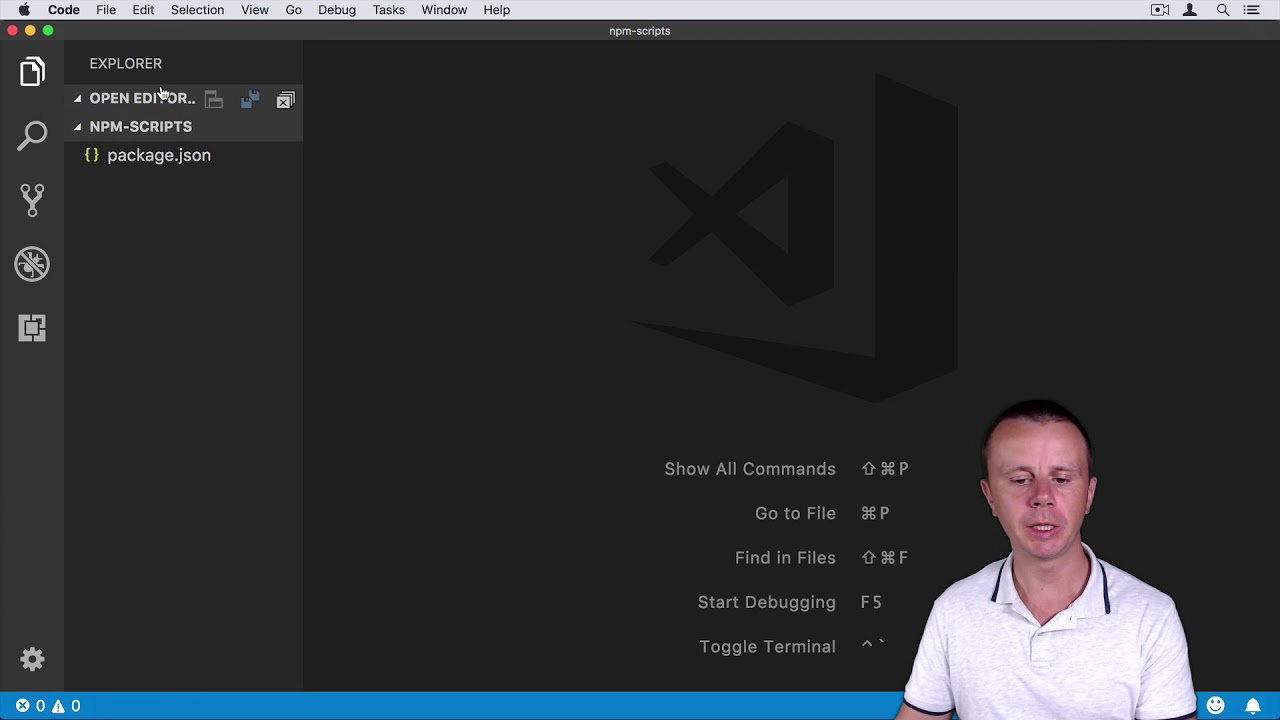Click the errors count in status bar
Image resolution: width=1280 pixels, height=720 pixels.
point(30,706)
